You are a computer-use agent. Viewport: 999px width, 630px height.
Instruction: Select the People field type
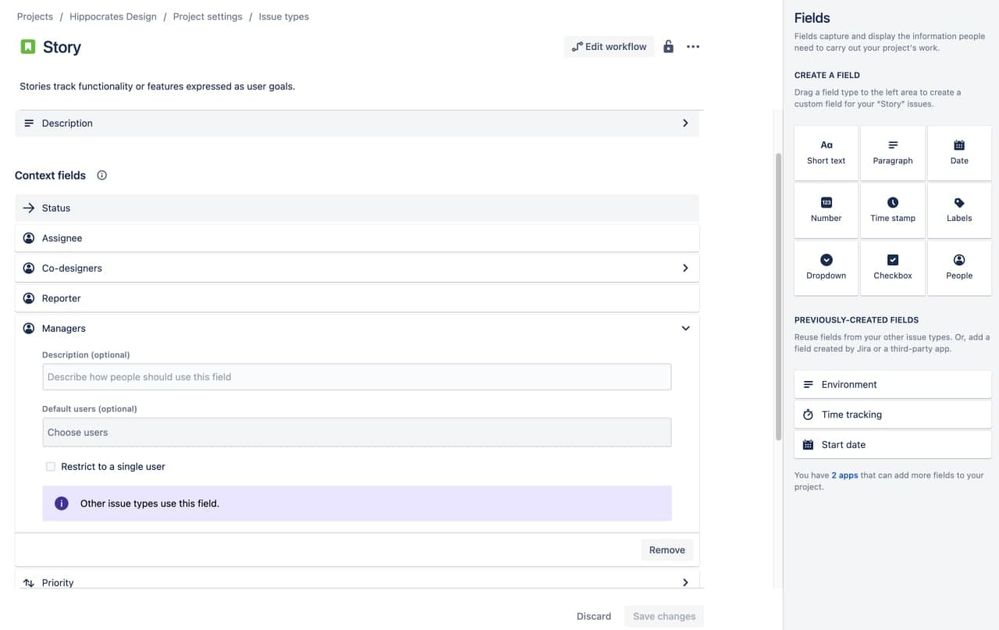tap(959, 267)
